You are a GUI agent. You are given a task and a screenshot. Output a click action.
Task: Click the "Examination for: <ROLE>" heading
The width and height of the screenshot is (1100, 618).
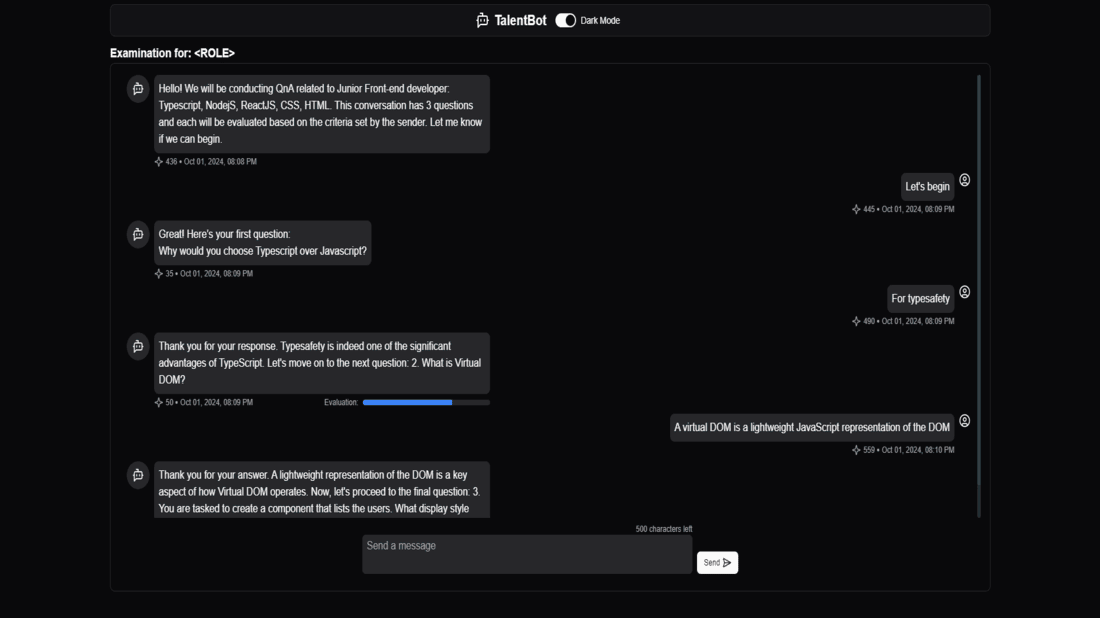click(x=172, y=53)
